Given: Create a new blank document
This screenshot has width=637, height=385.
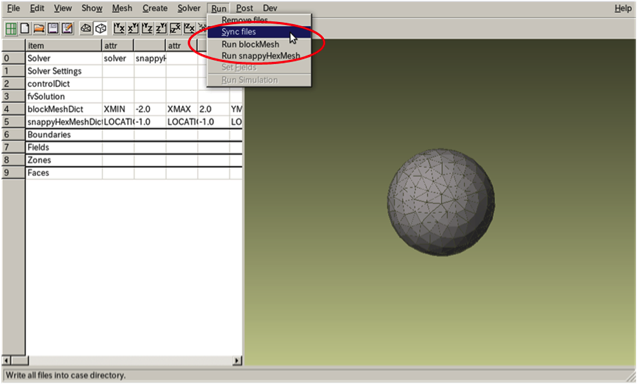Looking at the screenshot, I should (25, 28).
